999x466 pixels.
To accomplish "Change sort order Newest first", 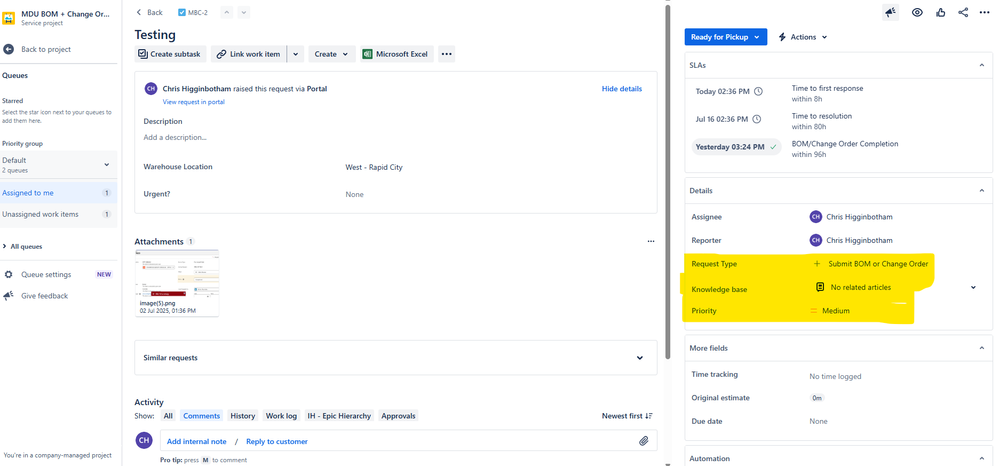I will pyautogui.click(x=627, y=416).
